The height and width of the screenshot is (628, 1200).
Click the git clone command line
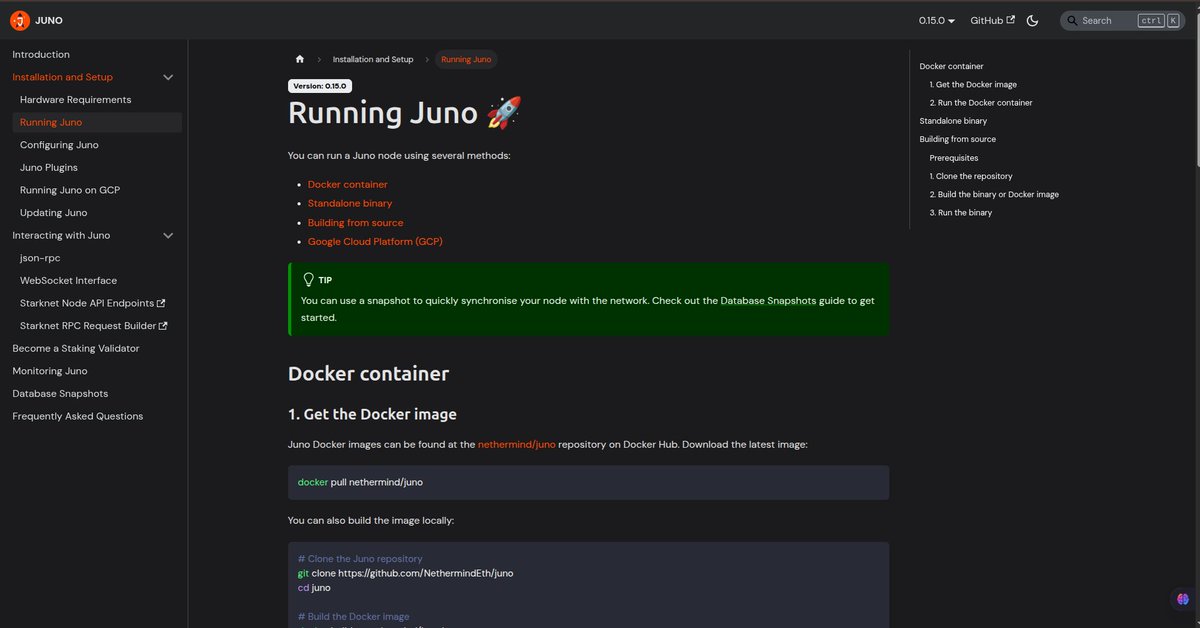click(x=405, y=573)
